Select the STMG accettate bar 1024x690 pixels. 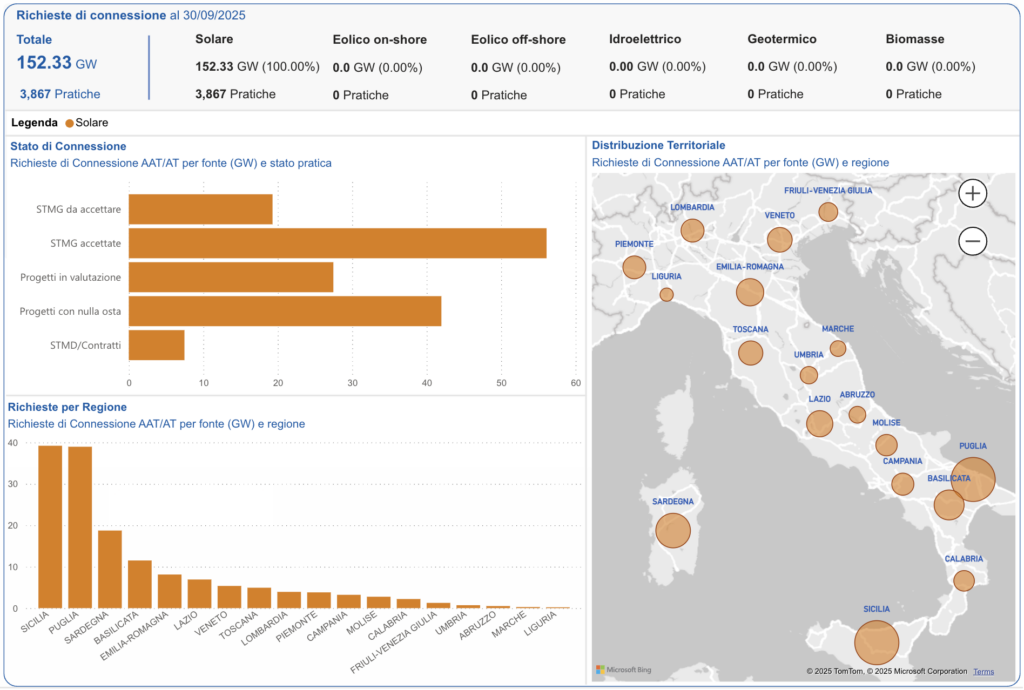[337, 243]
